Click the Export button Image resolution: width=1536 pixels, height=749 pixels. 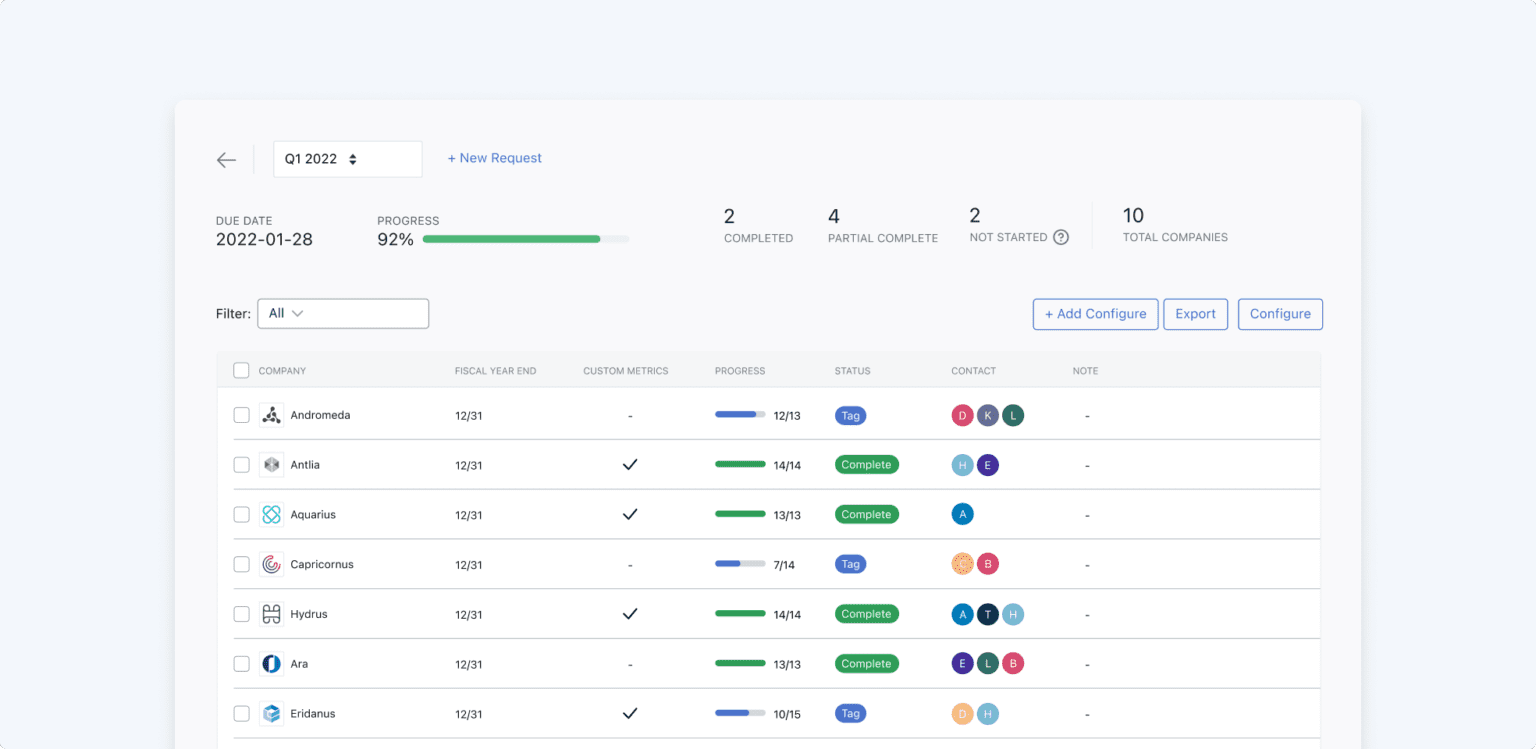(1195, 313)
